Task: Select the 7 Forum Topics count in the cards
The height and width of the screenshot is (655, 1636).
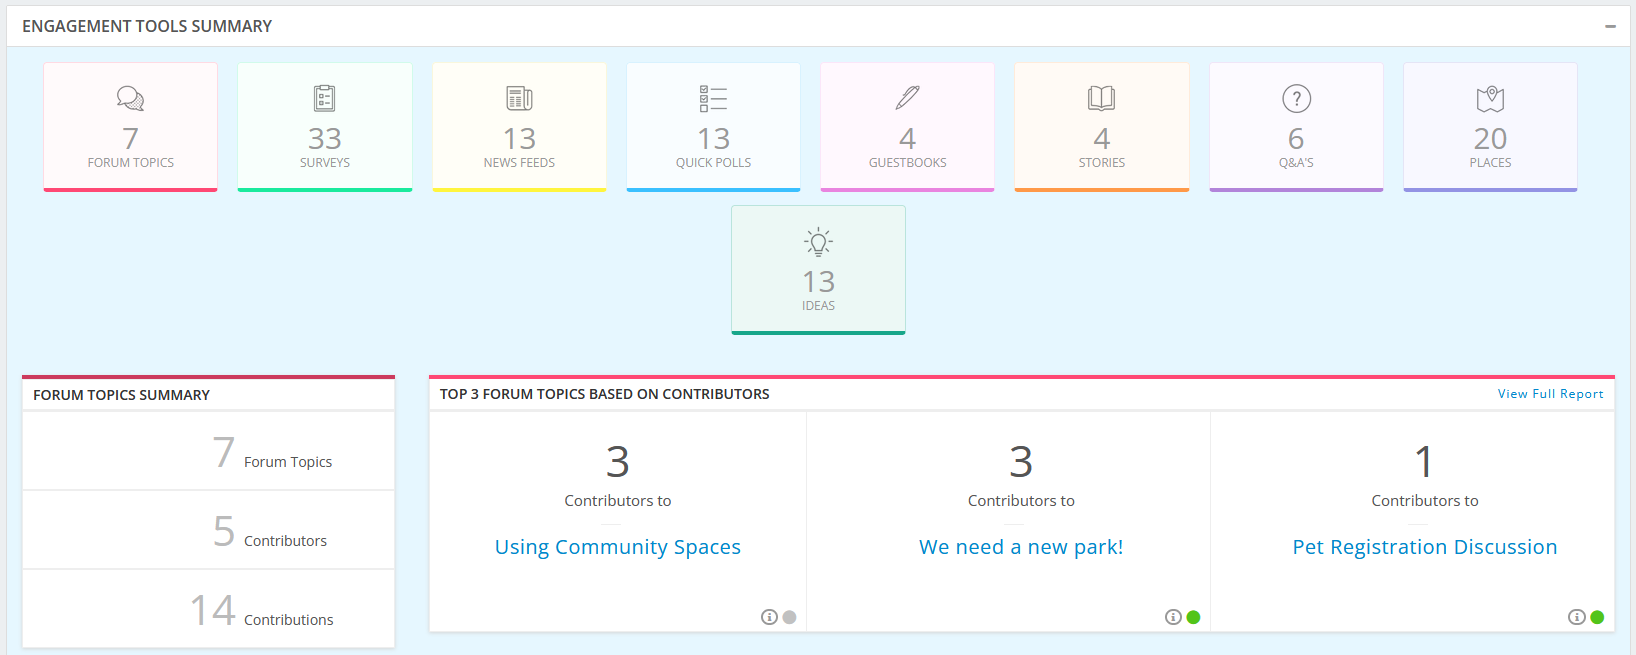Action: [x=130, y=138]
